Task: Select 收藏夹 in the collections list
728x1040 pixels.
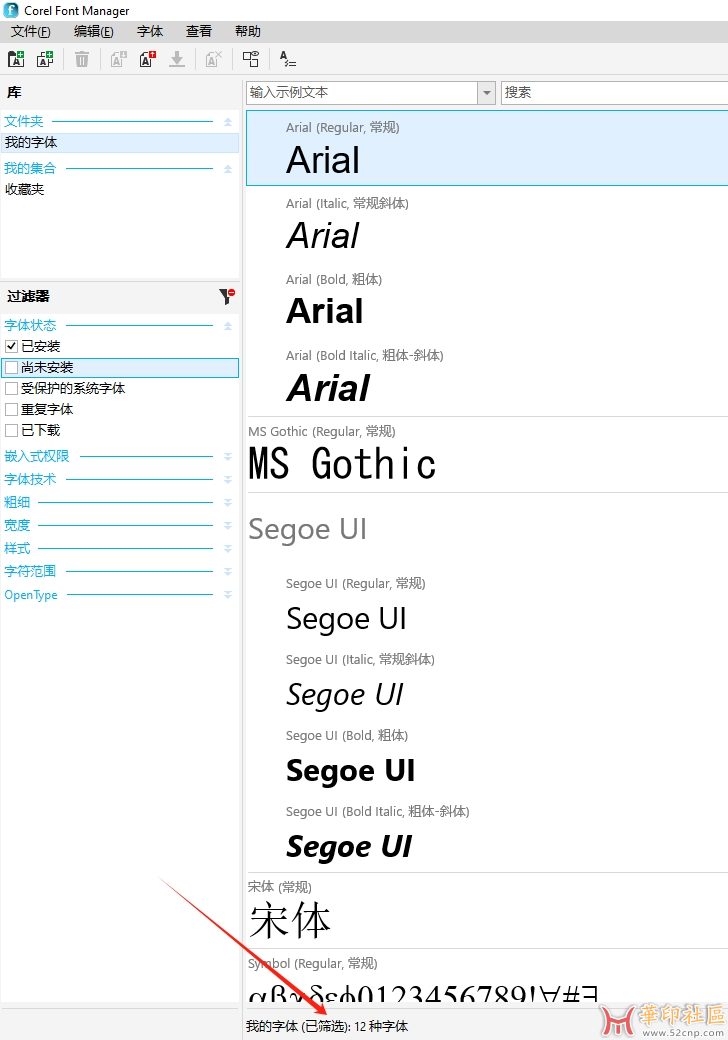Action: pos(25,190)
